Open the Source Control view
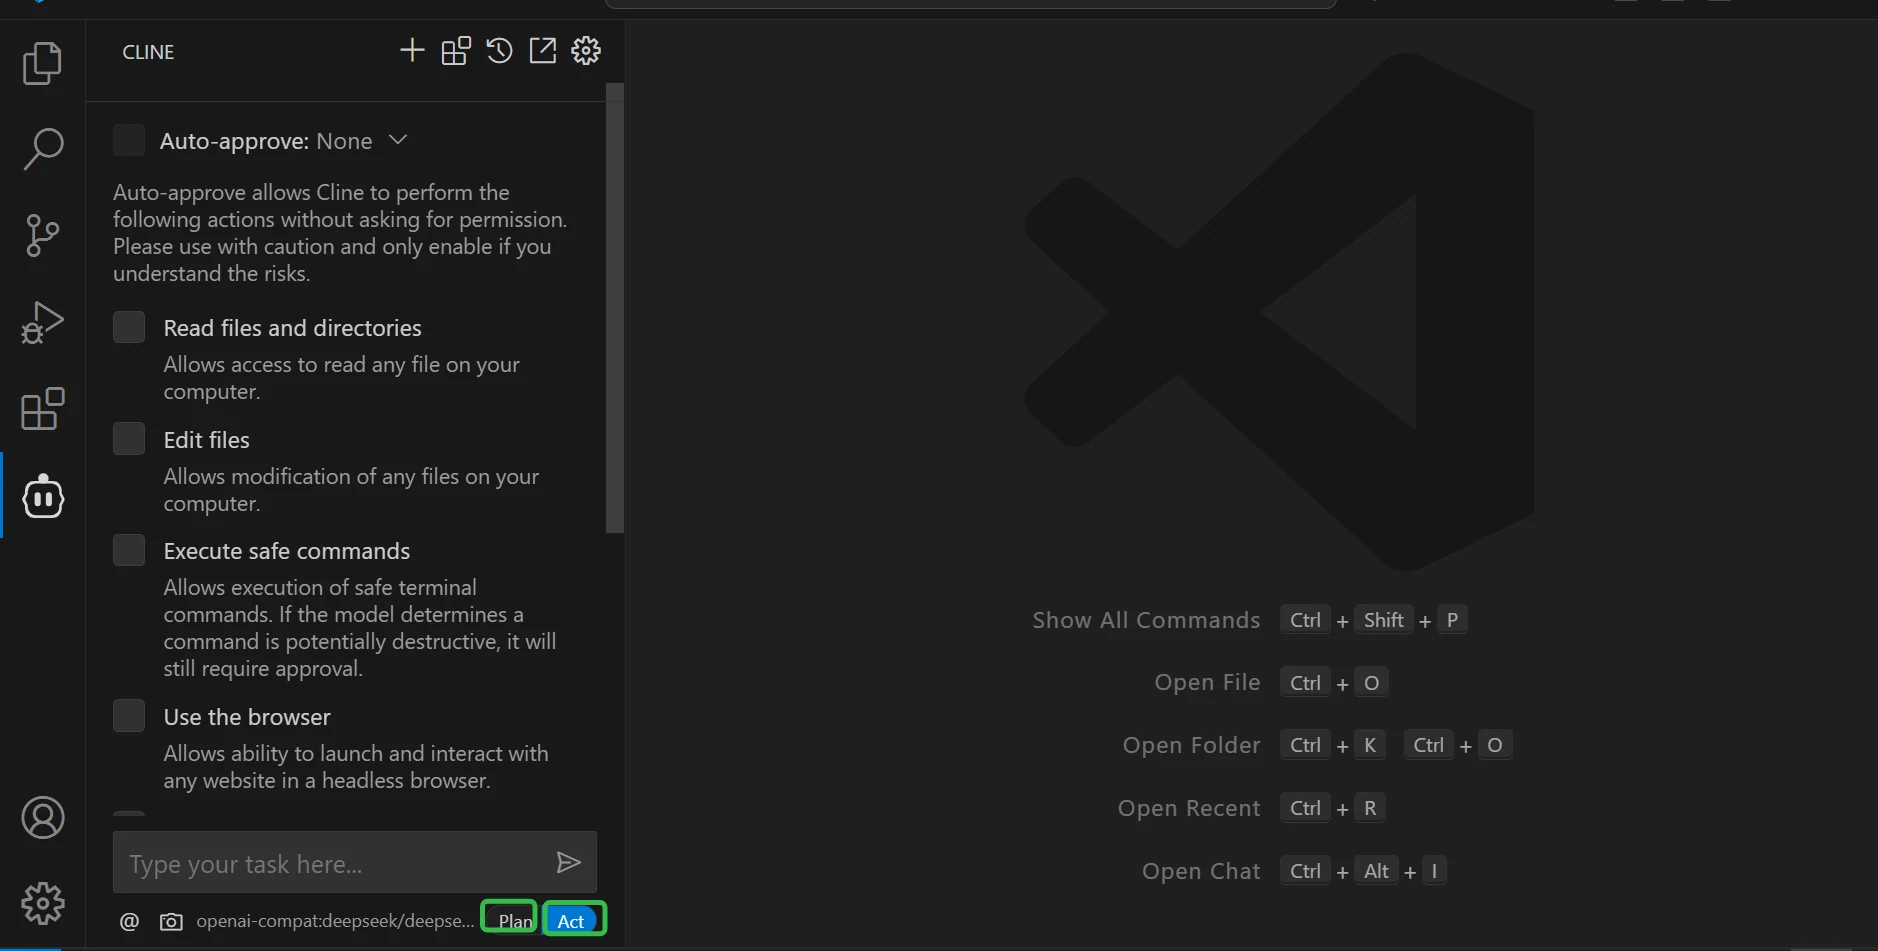This screenshot has width=1878, height=951. [x=42, y=236]
